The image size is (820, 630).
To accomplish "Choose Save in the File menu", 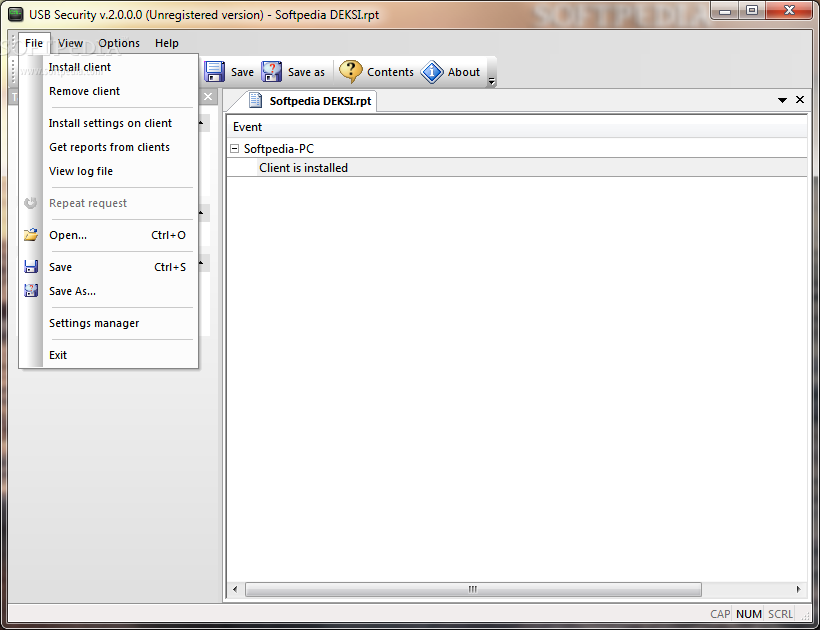I will tap(108, 267).
